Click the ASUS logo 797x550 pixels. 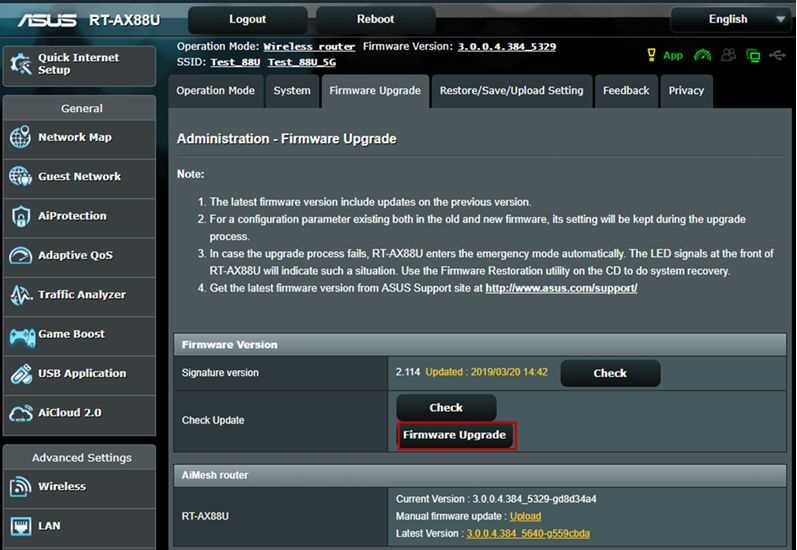click(47, 20)
